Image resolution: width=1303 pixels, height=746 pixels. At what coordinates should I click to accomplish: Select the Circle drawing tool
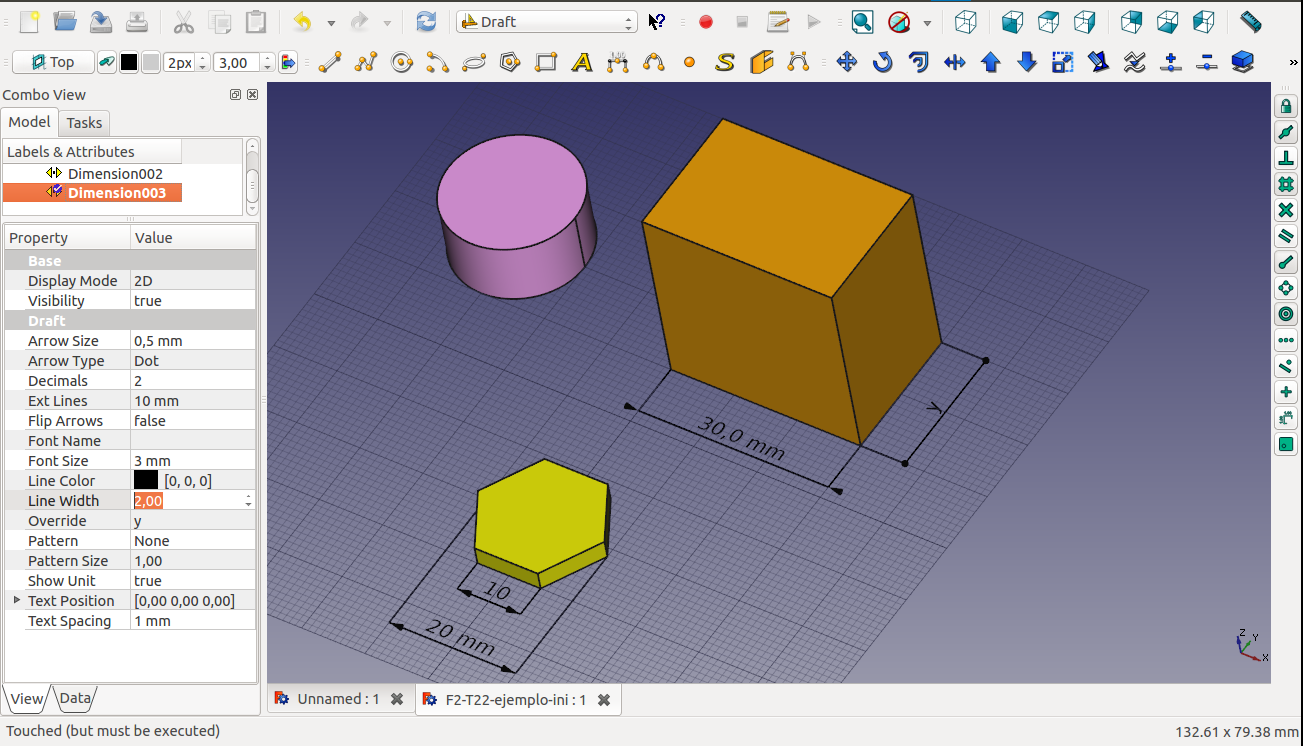click(402, 63)
